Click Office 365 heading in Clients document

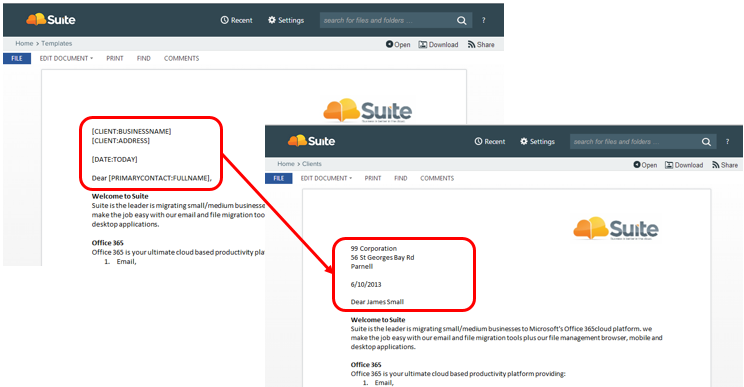pos(366,365)
